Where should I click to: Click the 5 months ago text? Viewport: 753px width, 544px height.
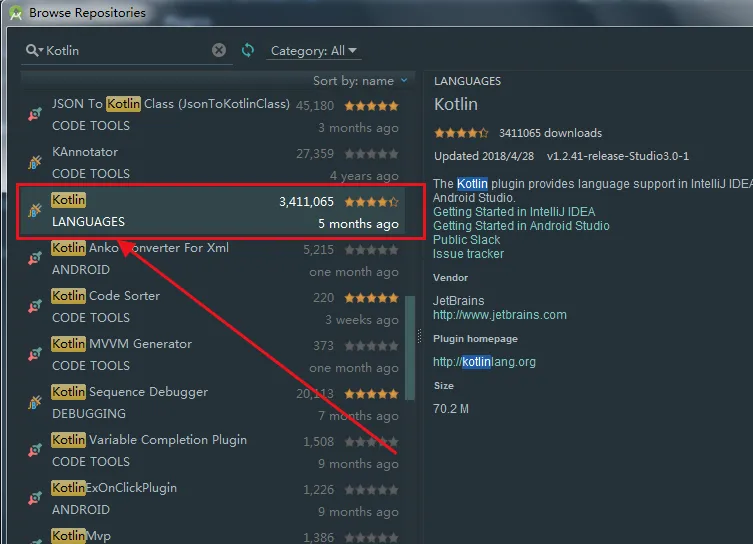click(x=358, y=224)
